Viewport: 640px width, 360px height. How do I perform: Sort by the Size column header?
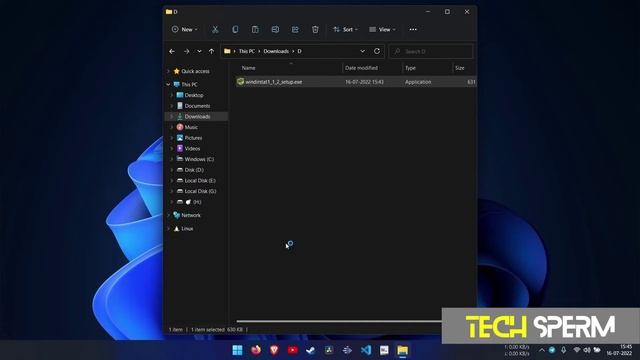click(x=460, y=68)
